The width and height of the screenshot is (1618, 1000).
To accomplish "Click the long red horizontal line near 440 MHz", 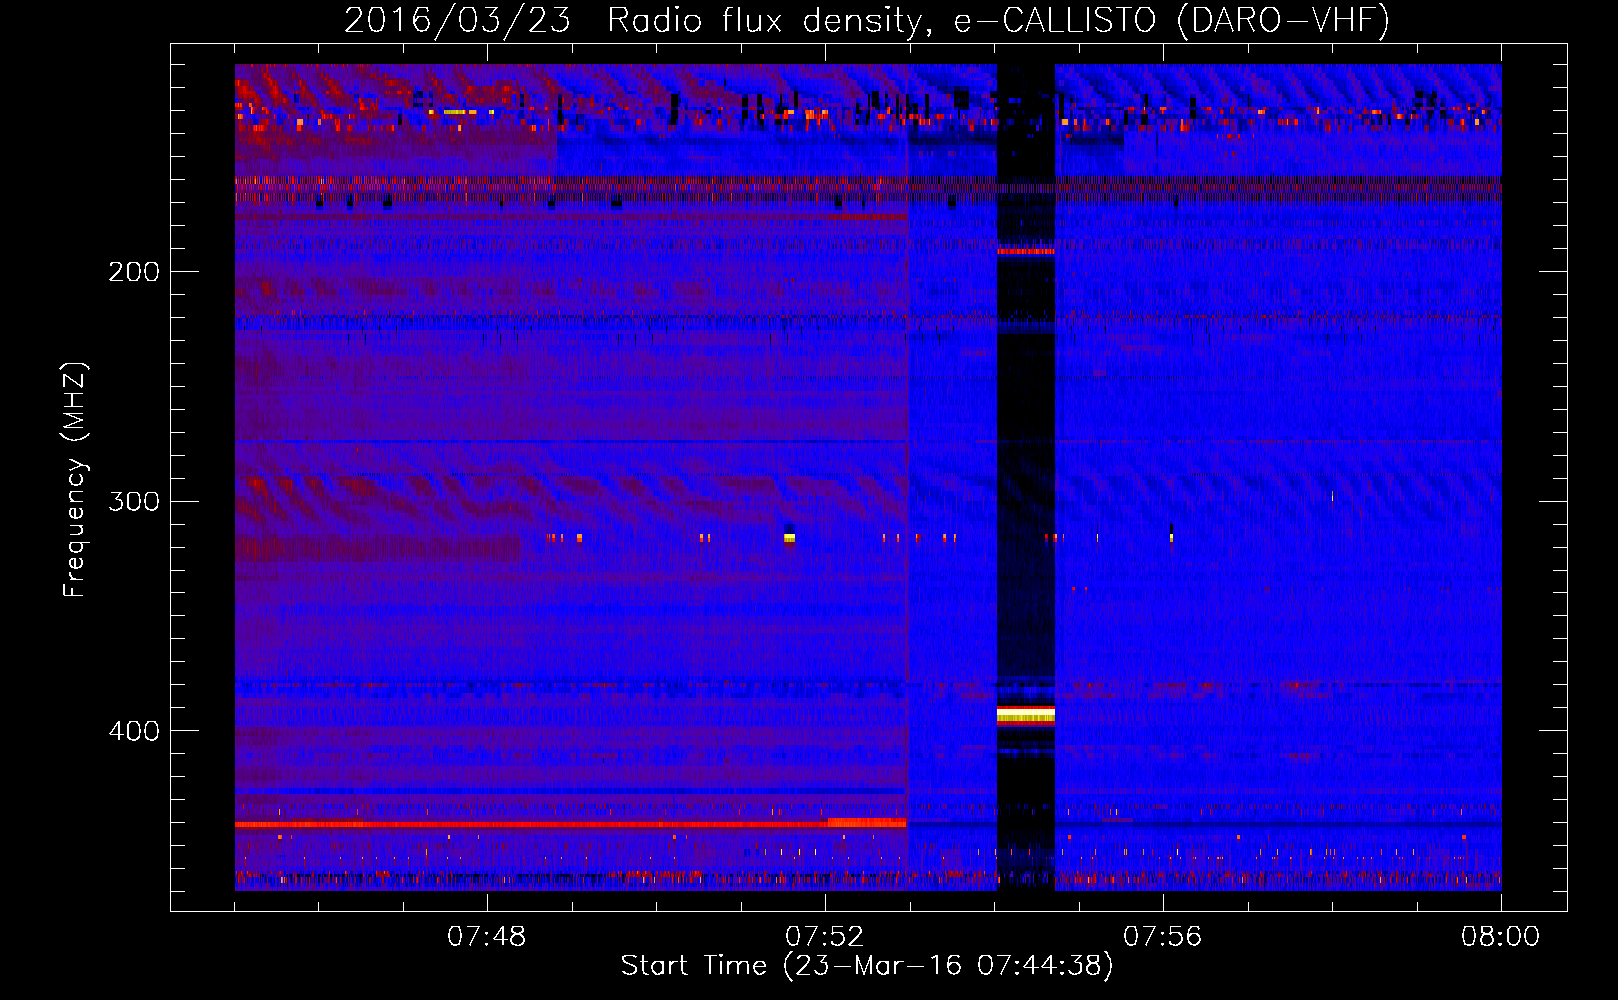I will click(x=570, y=824).
